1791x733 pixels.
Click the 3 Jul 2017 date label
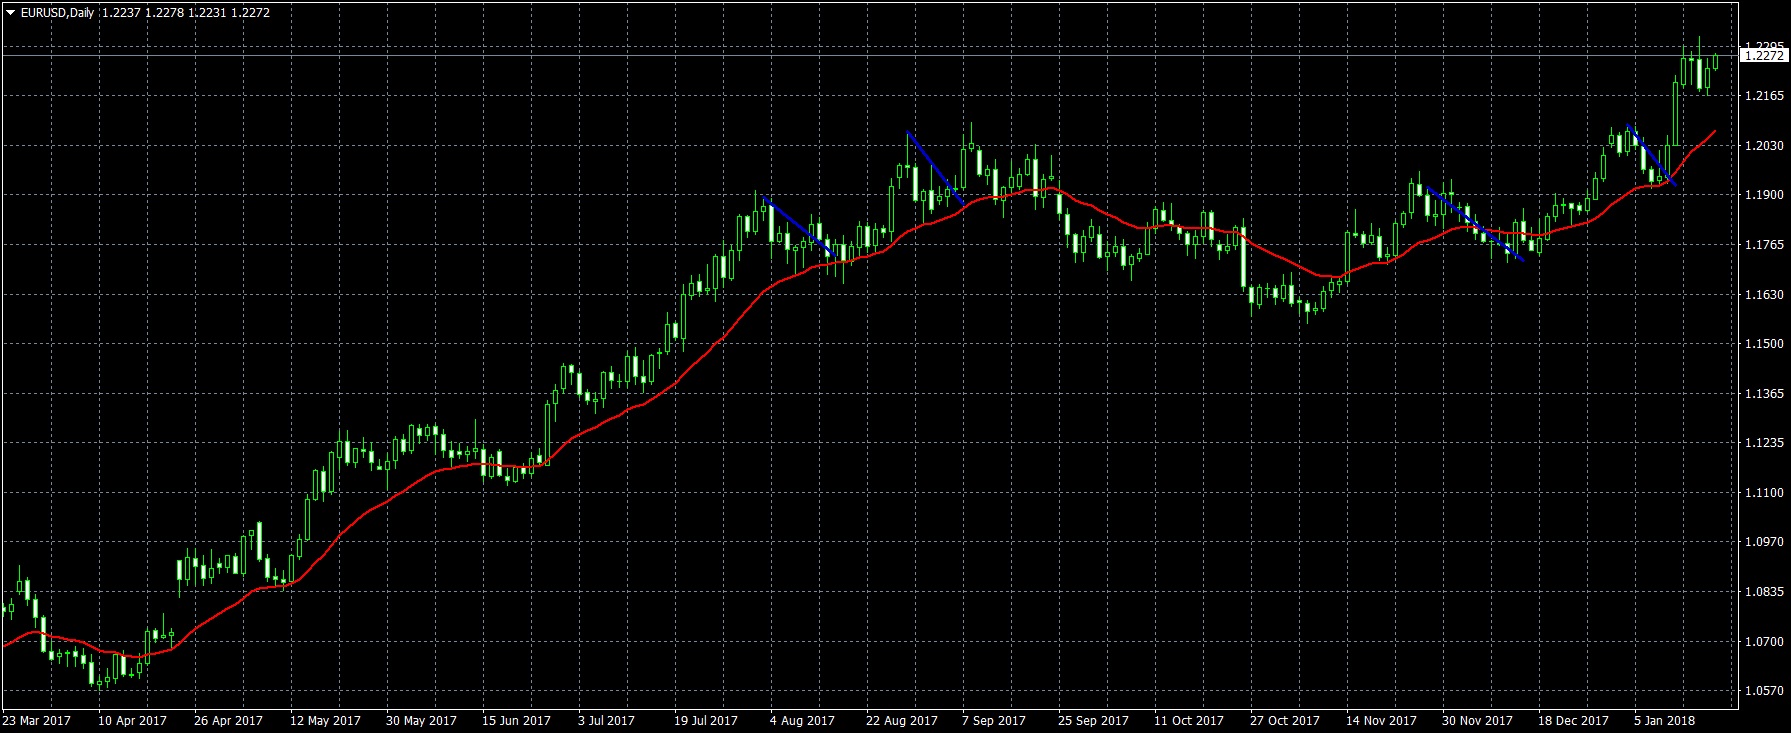click(606, 720)
